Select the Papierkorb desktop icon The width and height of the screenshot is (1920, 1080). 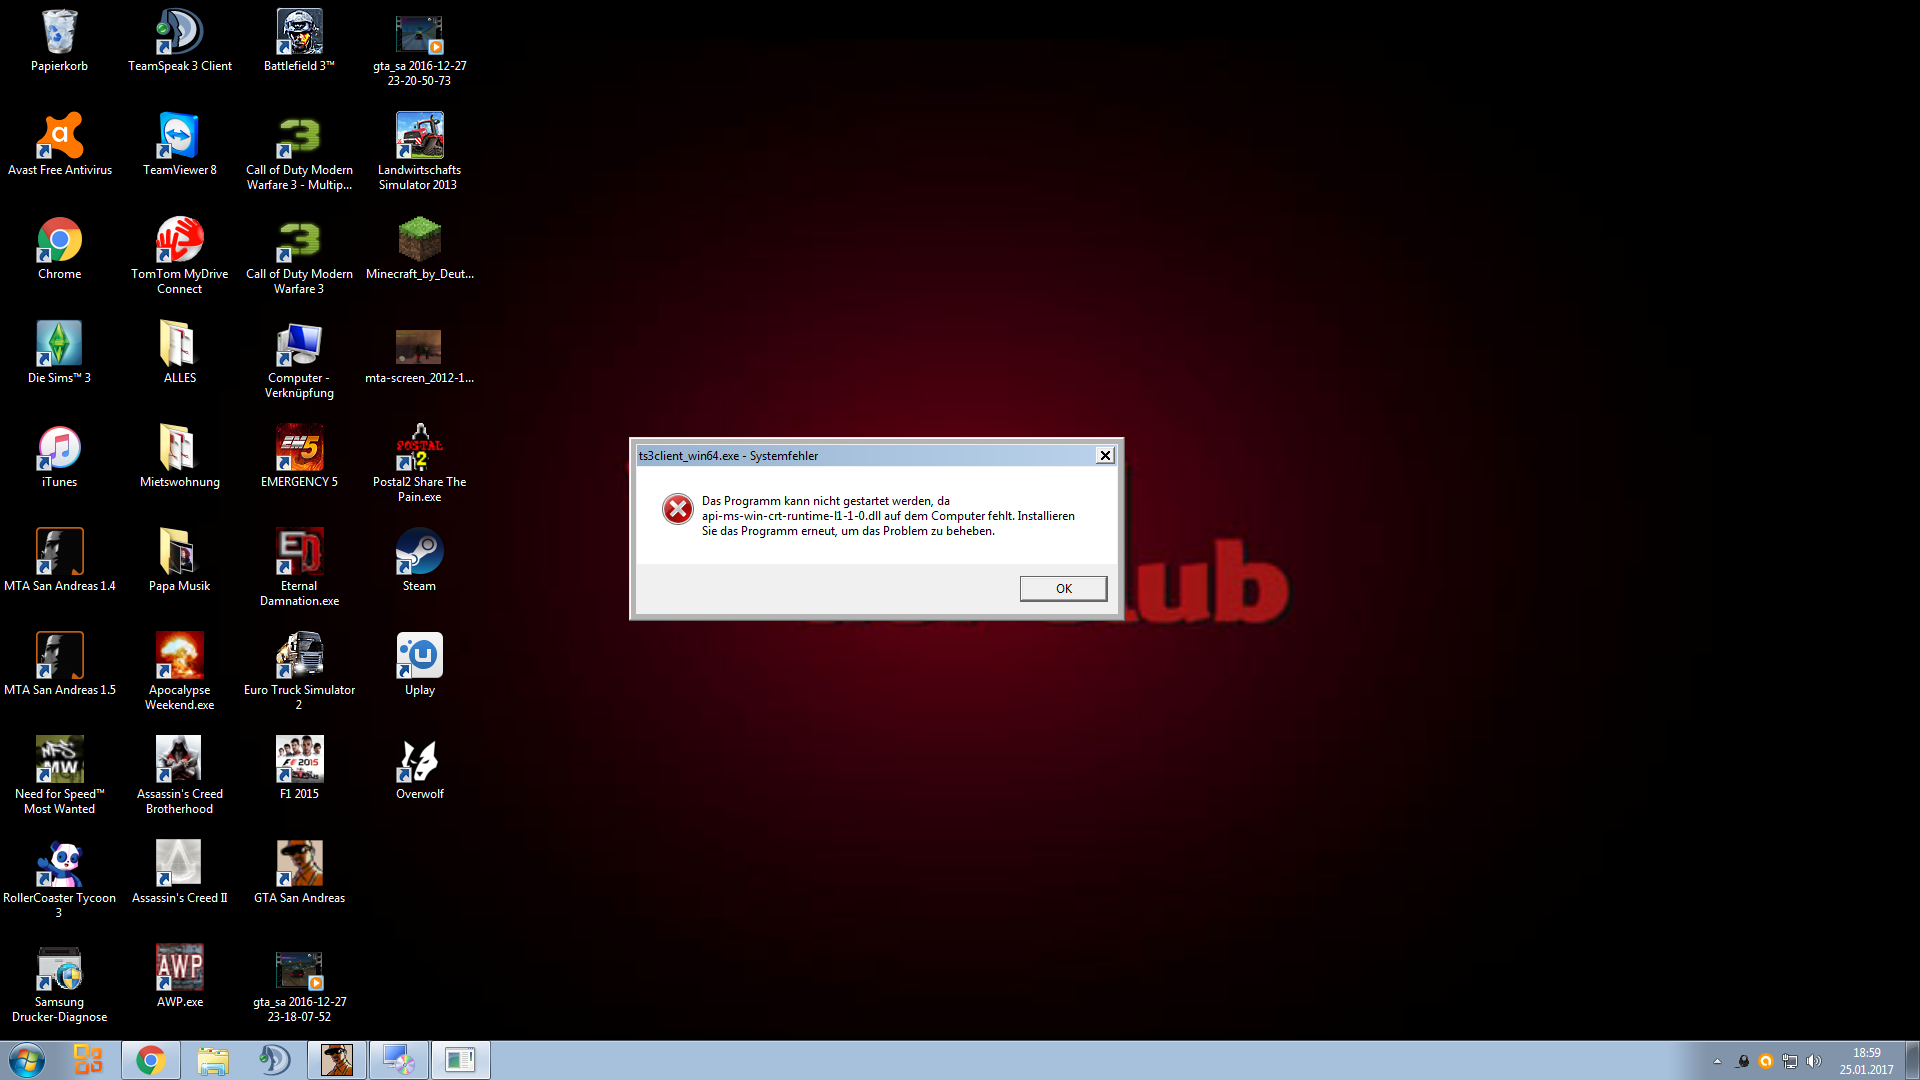click(59, 41)
